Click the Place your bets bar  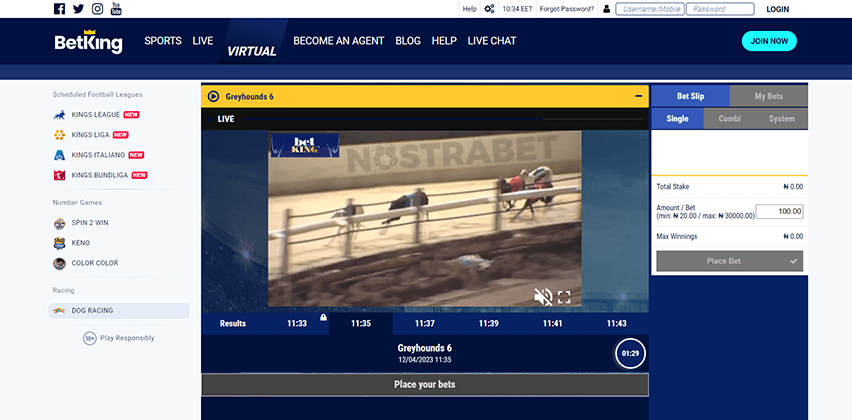pos(425,385)
